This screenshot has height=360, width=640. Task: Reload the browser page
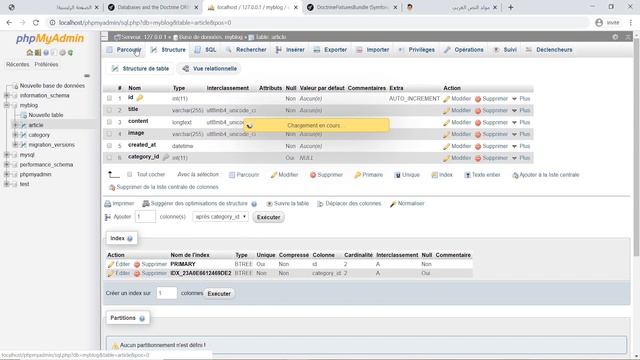[36, 23]
